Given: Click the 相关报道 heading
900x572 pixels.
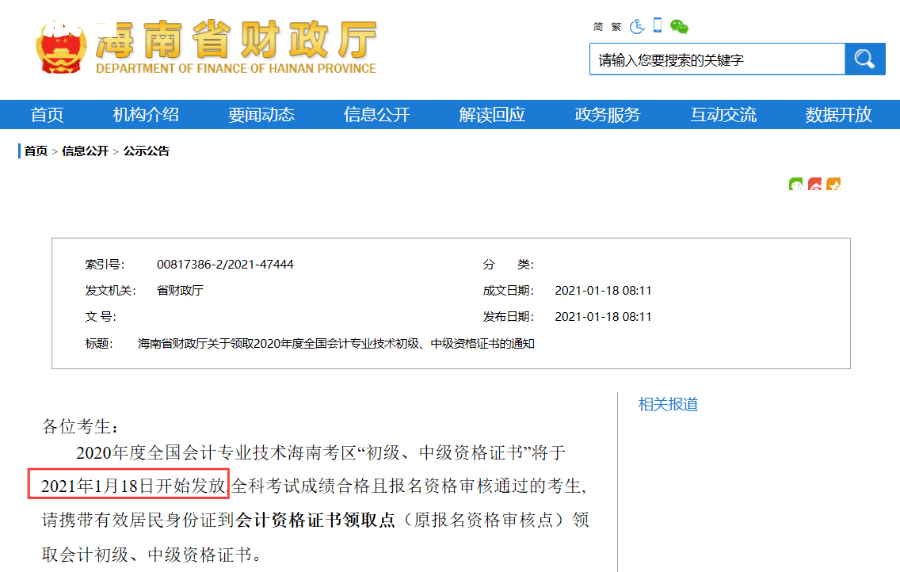Looking at the screenshot, I should pyautogui.click(x=668, y=404).
